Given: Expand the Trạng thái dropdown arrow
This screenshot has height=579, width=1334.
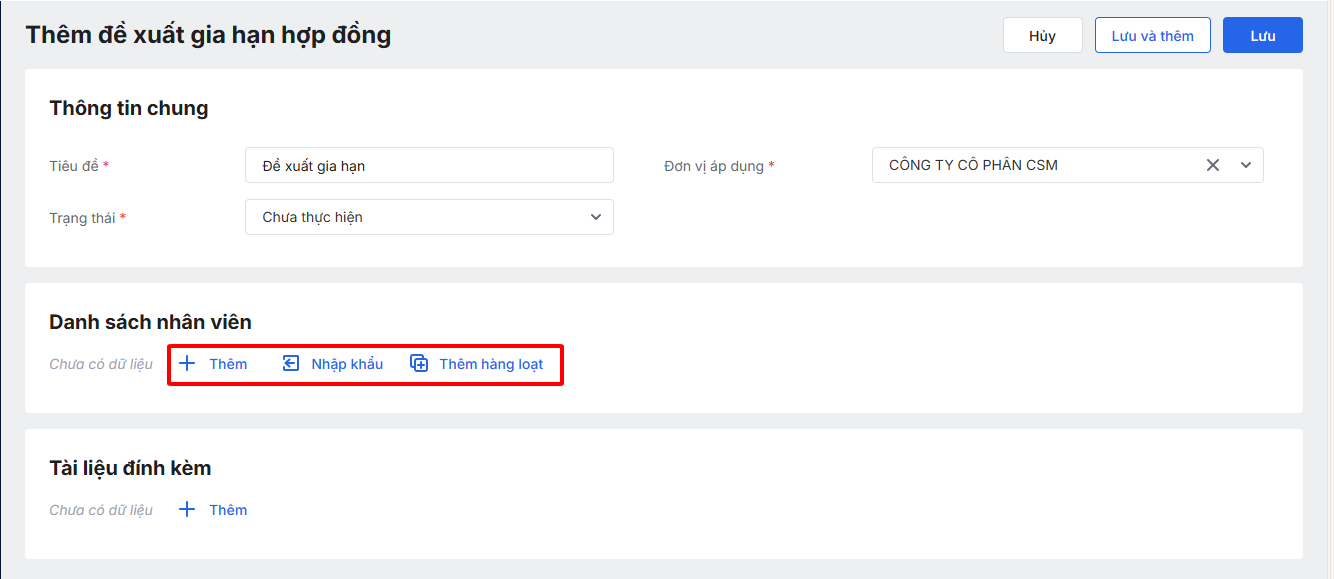Looking at the screenshot, I should point(596,217).
